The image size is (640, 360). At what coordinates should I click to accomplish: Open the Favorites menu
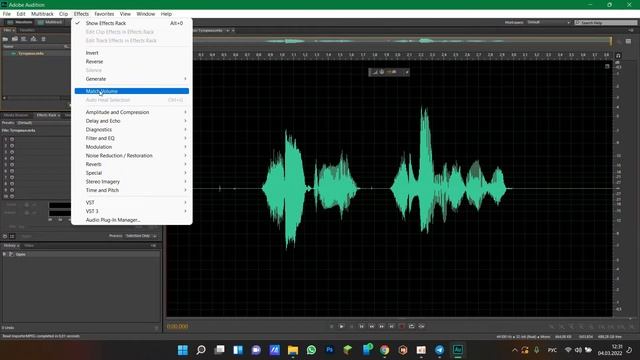[104, 14]
